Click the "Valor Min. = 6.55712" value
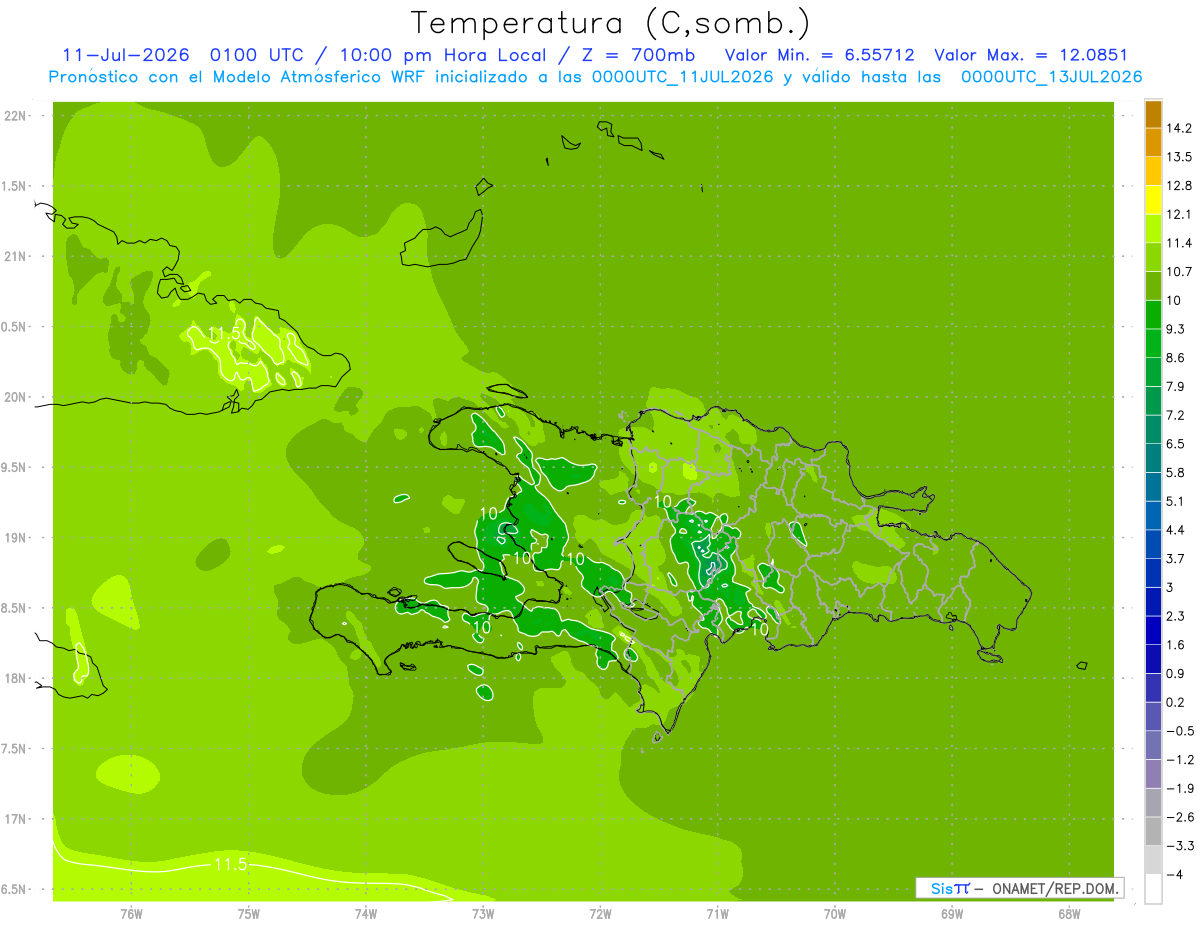 pyautogui.click(x=820, y=55)
